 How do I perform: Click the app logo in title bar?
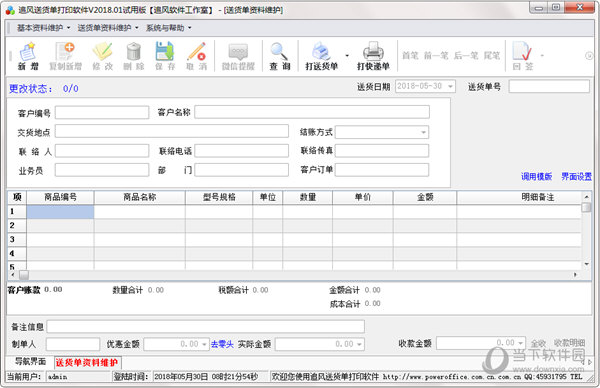pyautogui.click(x=10, y=10)
